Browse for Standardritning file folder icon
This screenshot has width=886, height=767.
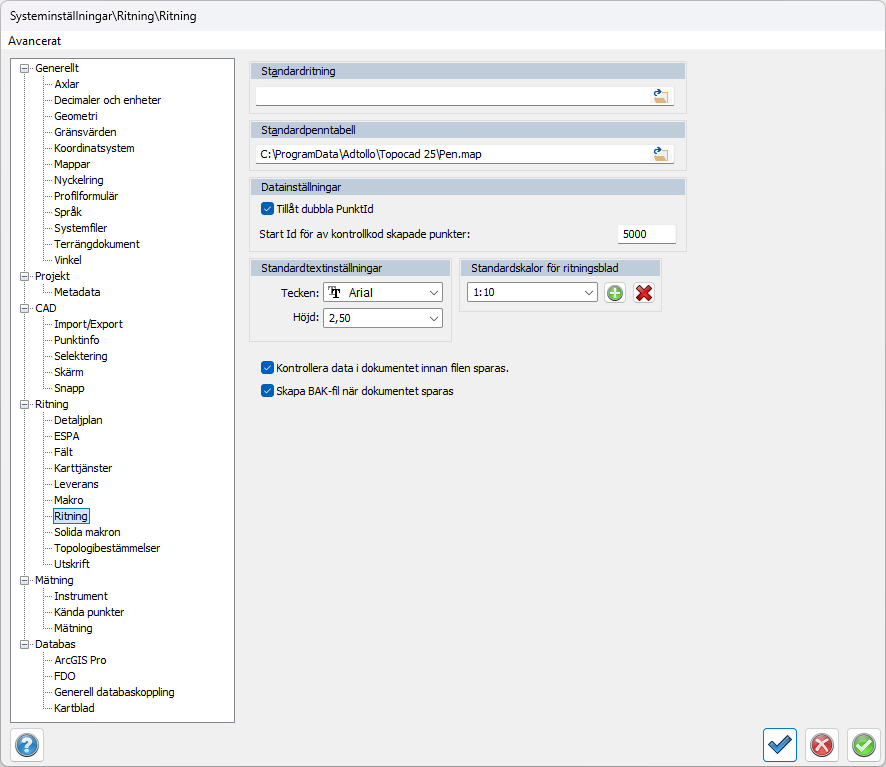click(x=661, y=97)
